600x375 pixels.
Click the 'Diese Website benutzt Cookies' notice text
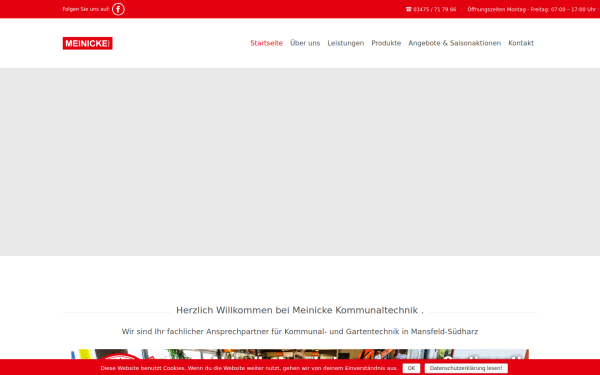249,368
